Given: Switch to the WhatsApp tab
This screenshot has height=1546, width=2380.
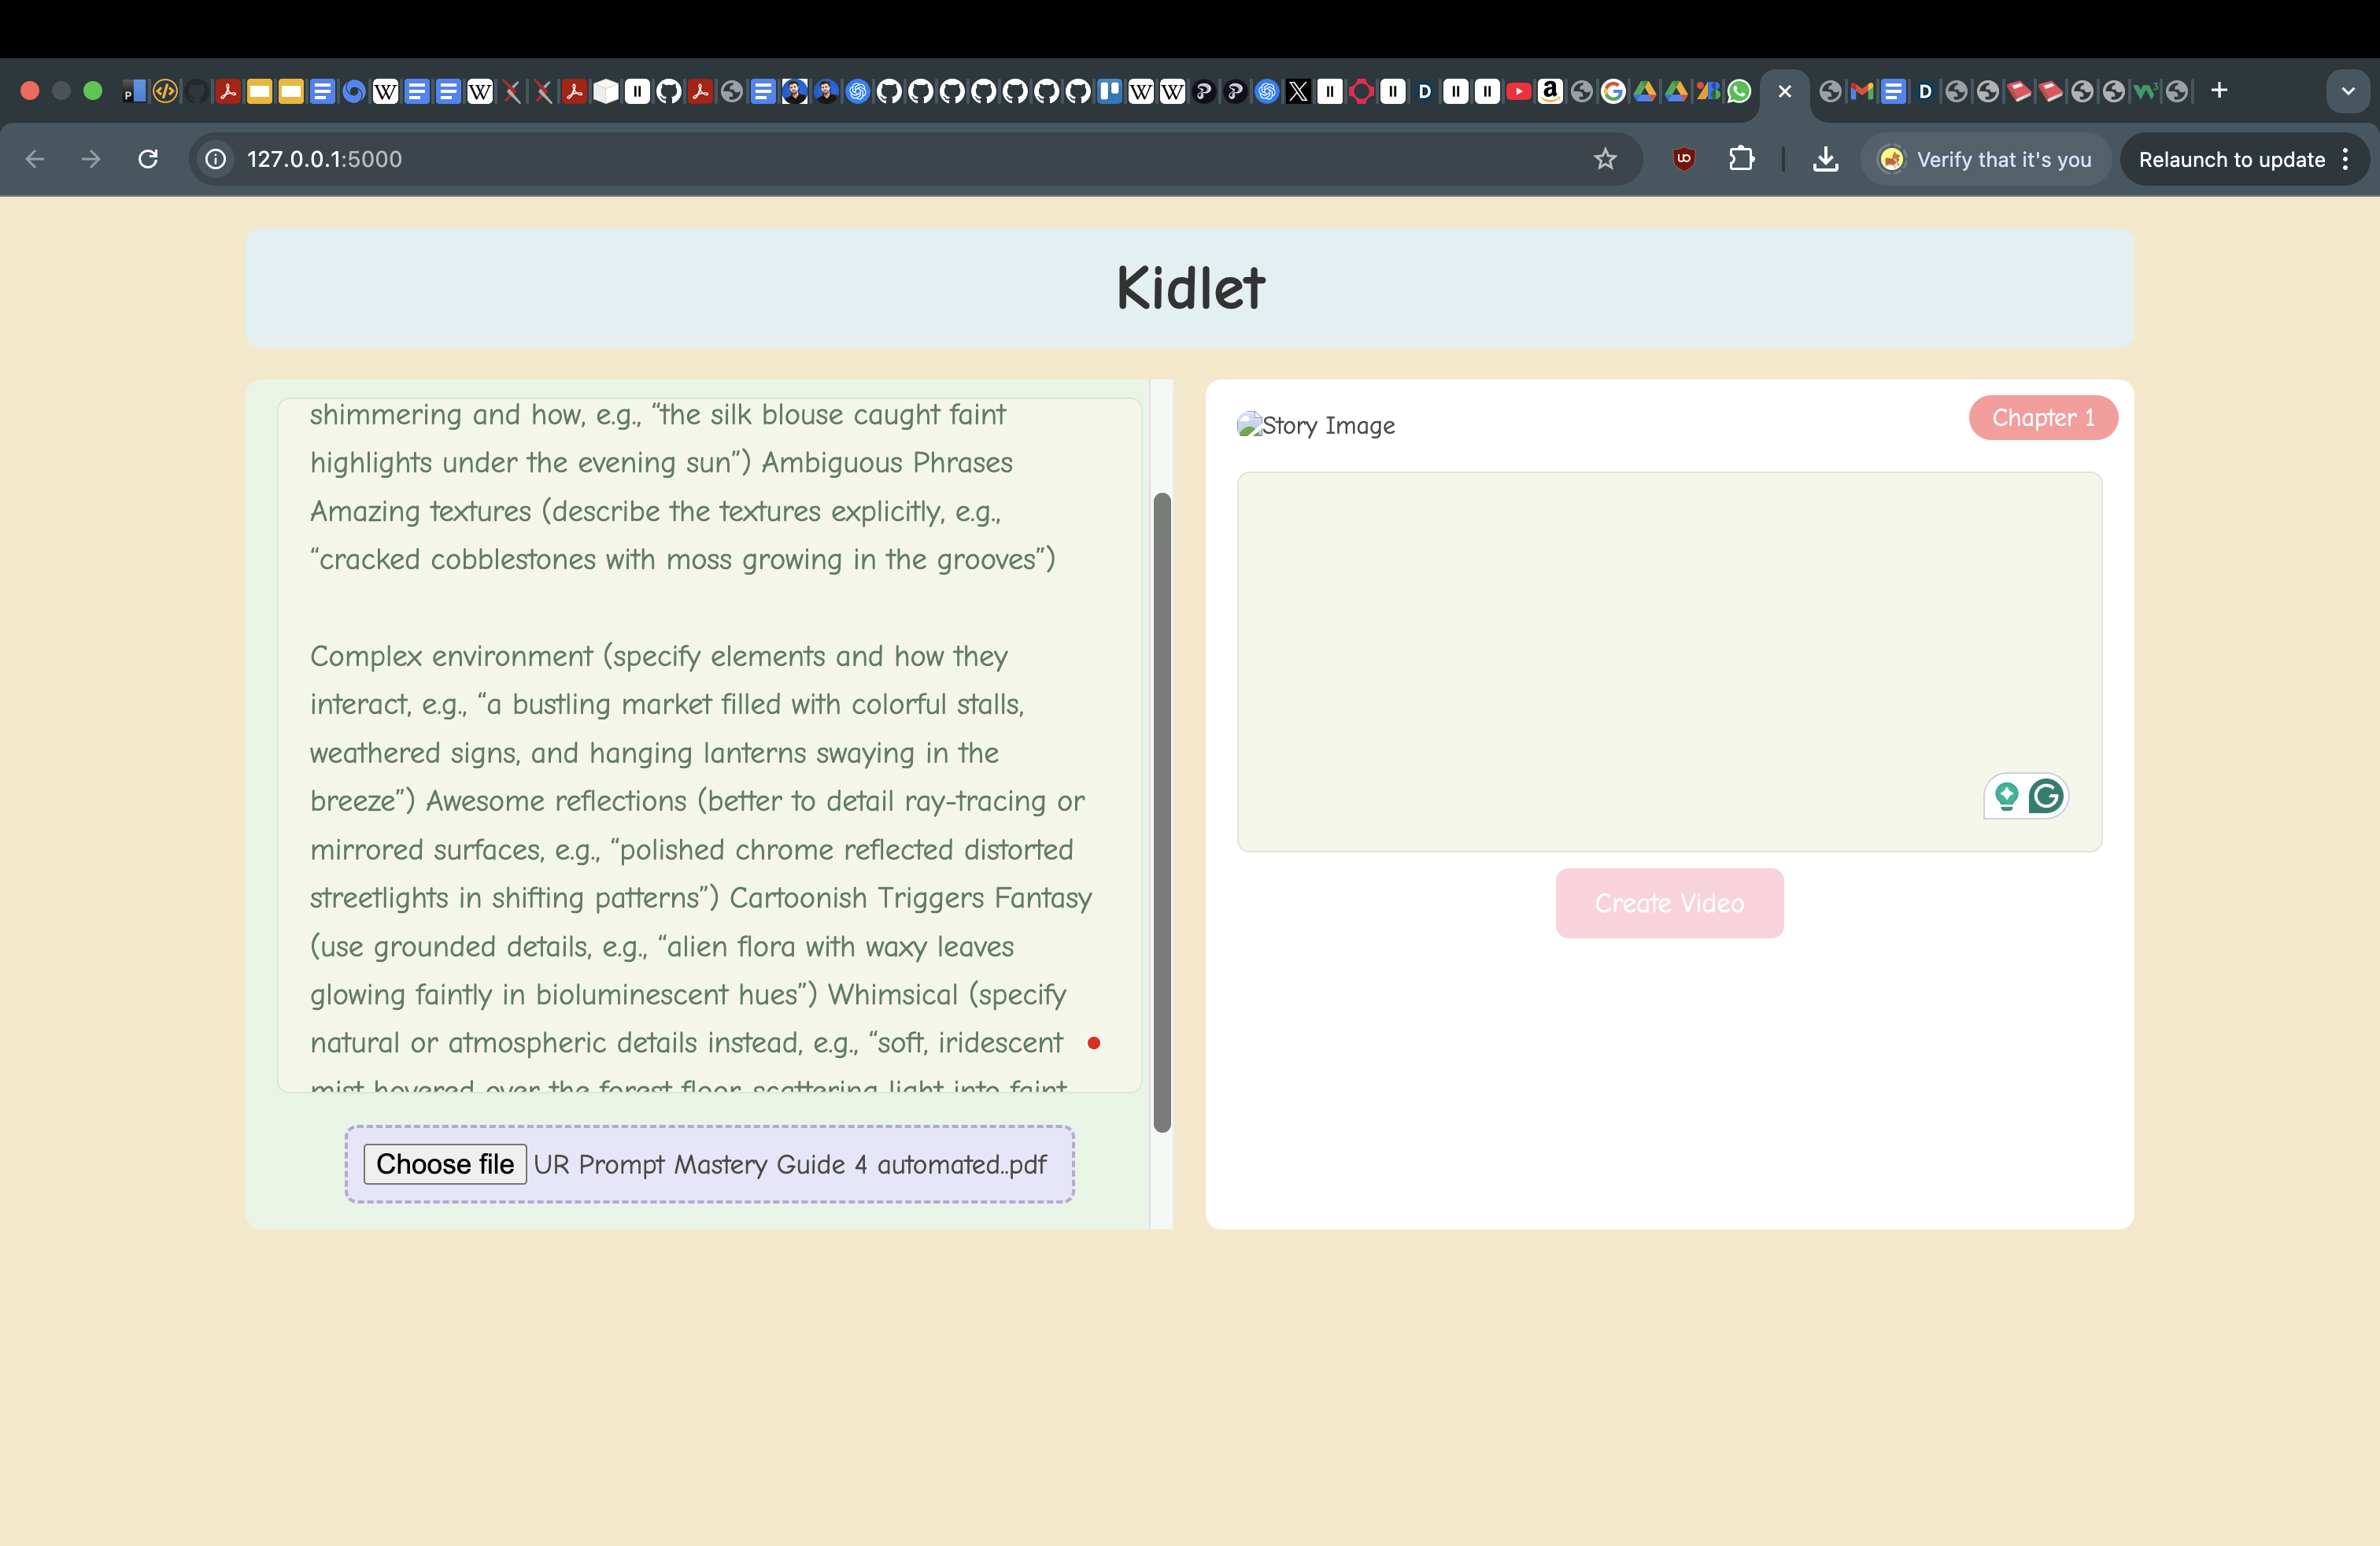Looking at the screenshot, I should [1739, 92].
